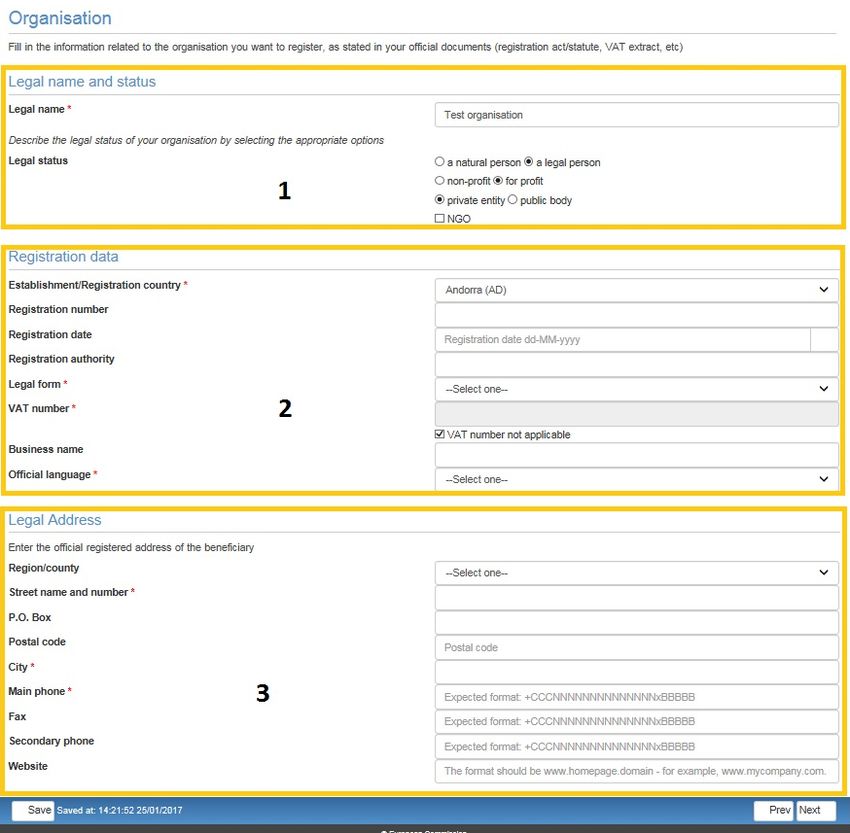Click into the Postal code field

pyautogui.click(x=636, y=648)
